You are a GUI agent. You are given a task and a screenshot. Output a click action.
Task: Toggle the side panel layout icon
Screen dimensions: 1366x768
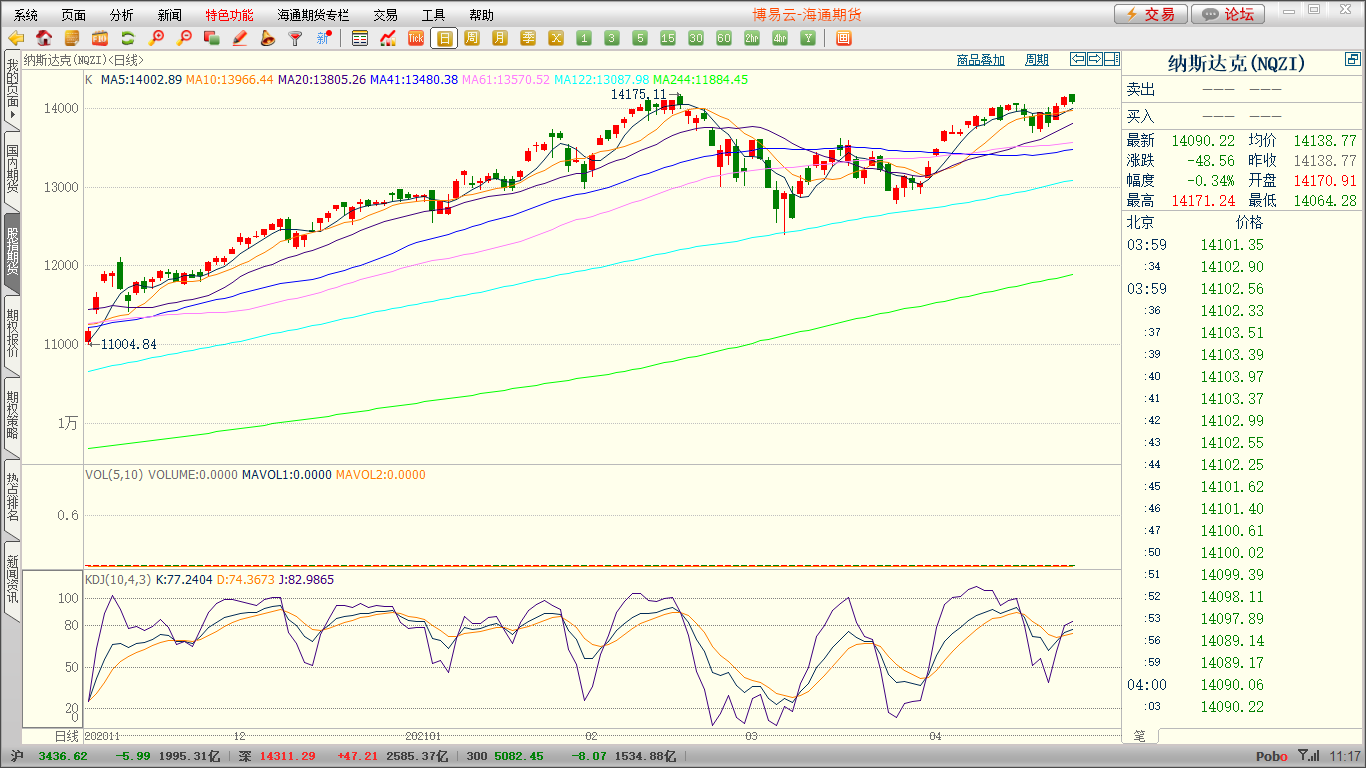[1111, 59]
